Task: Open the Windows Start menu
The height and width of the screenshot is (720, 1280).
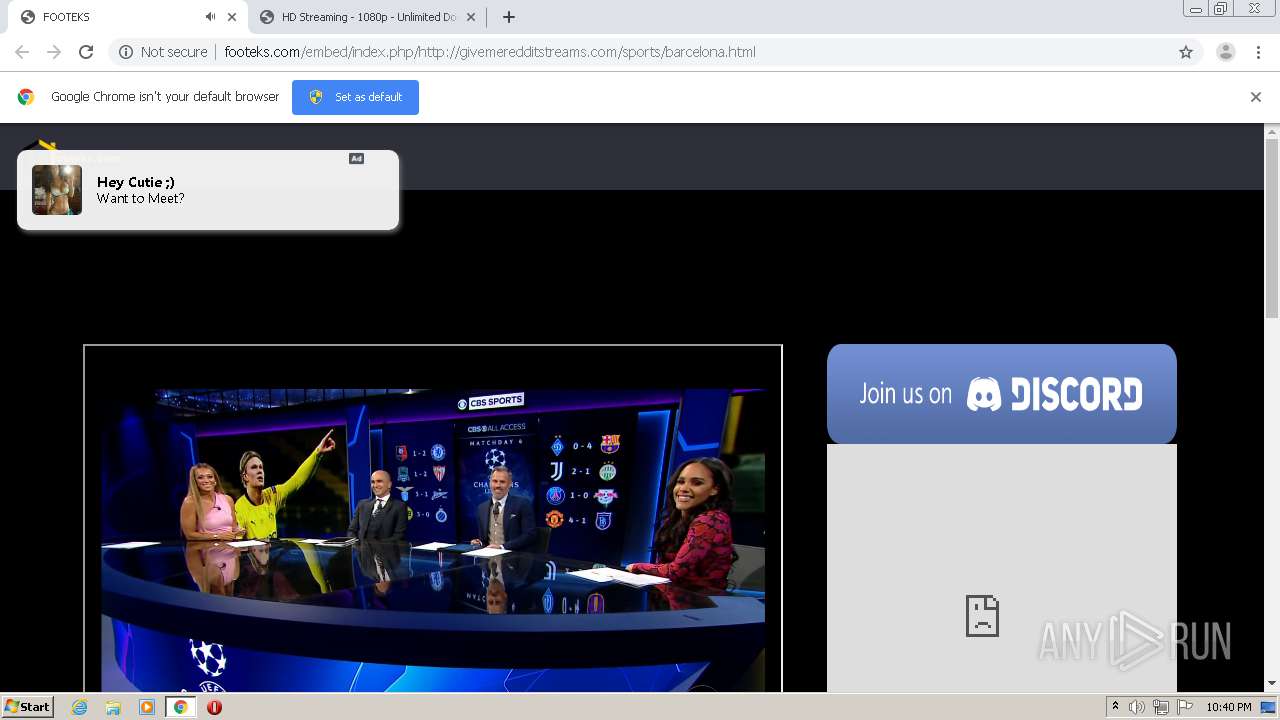Action: pos(27,706)
